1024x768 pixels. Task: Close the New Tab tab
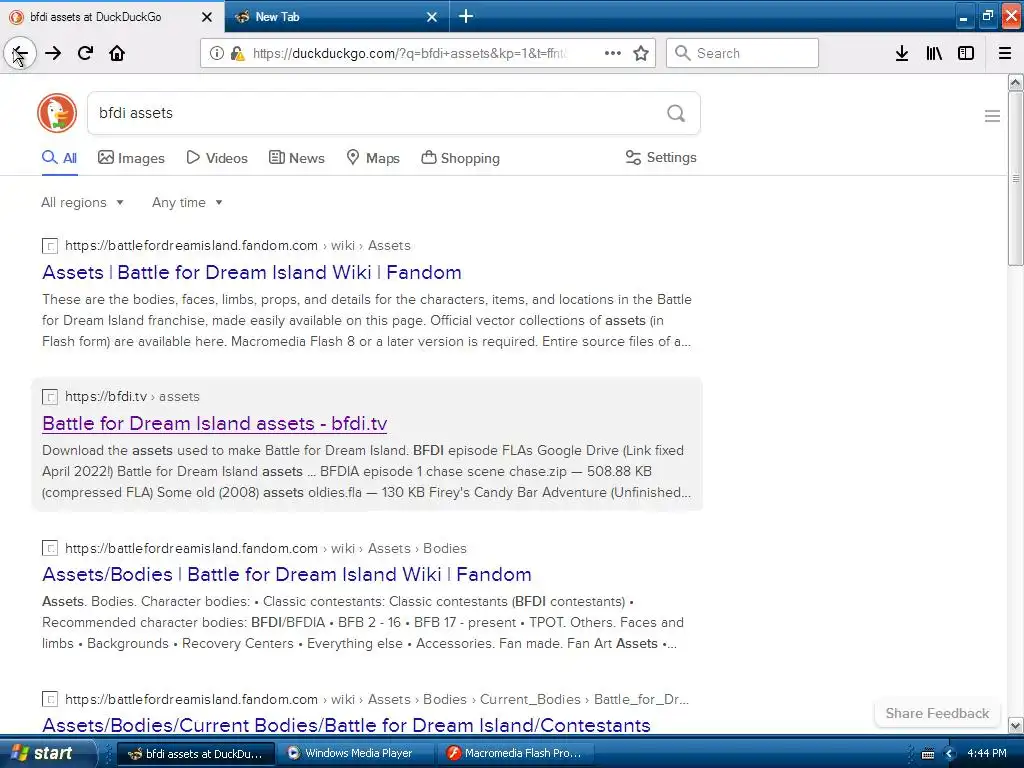click(x=432, y=17)
